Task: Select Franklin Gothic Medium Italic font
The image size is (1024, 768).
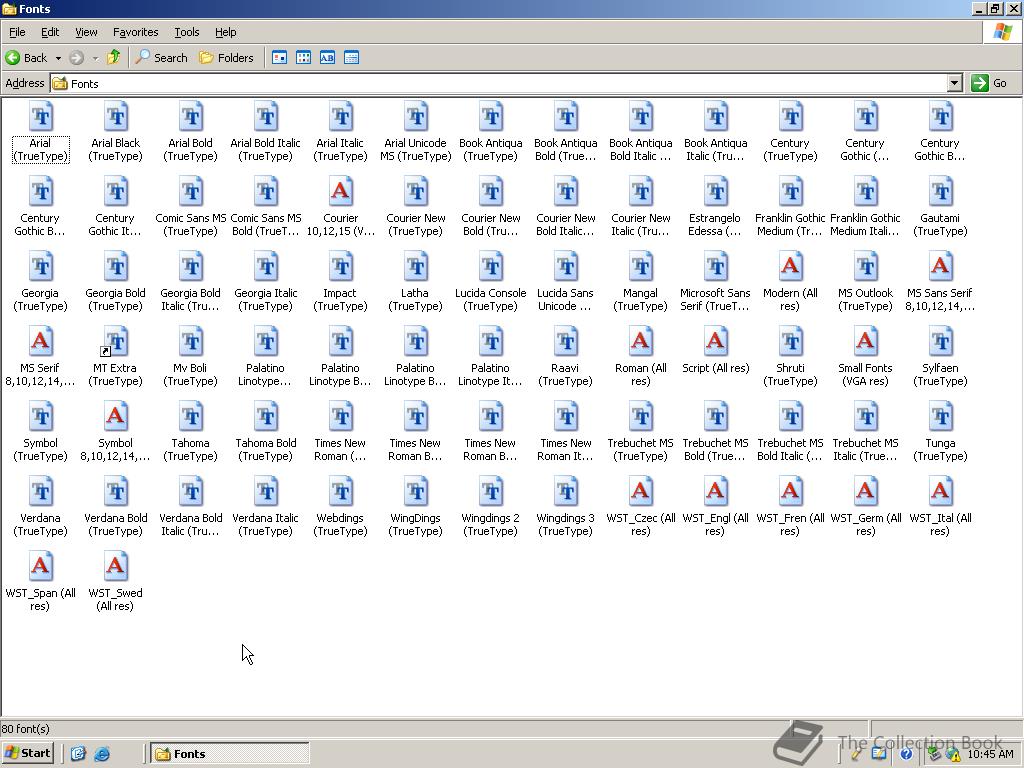Action: point(865,208)
